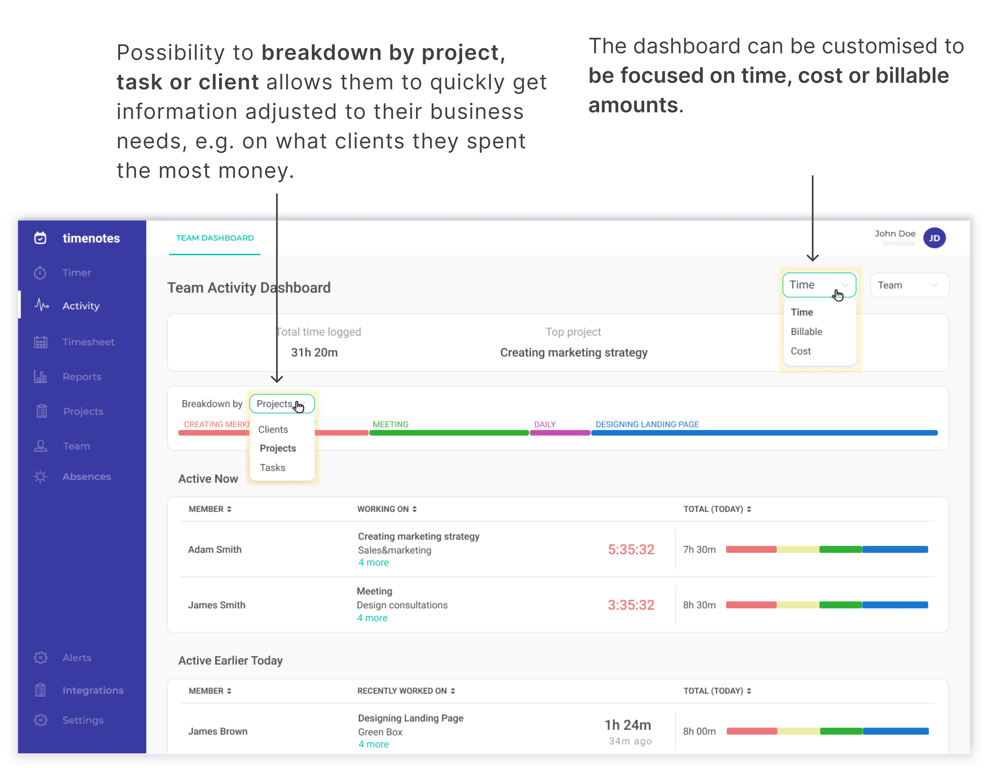Select the James Smith member name

click(x=217, y=605)
